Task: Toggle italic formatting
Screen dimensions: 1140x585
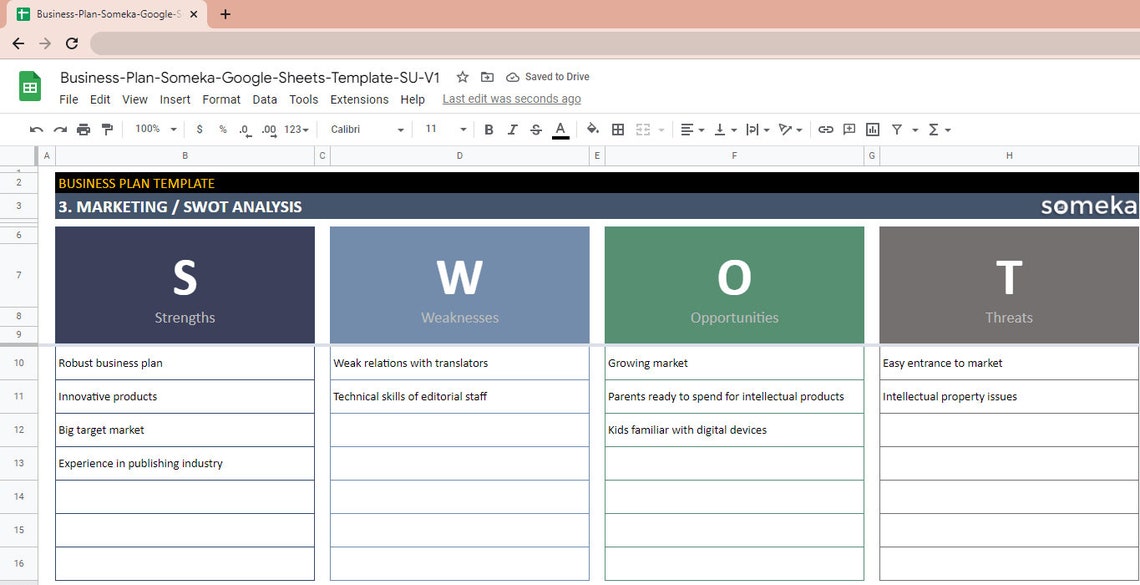Action: 512,129
